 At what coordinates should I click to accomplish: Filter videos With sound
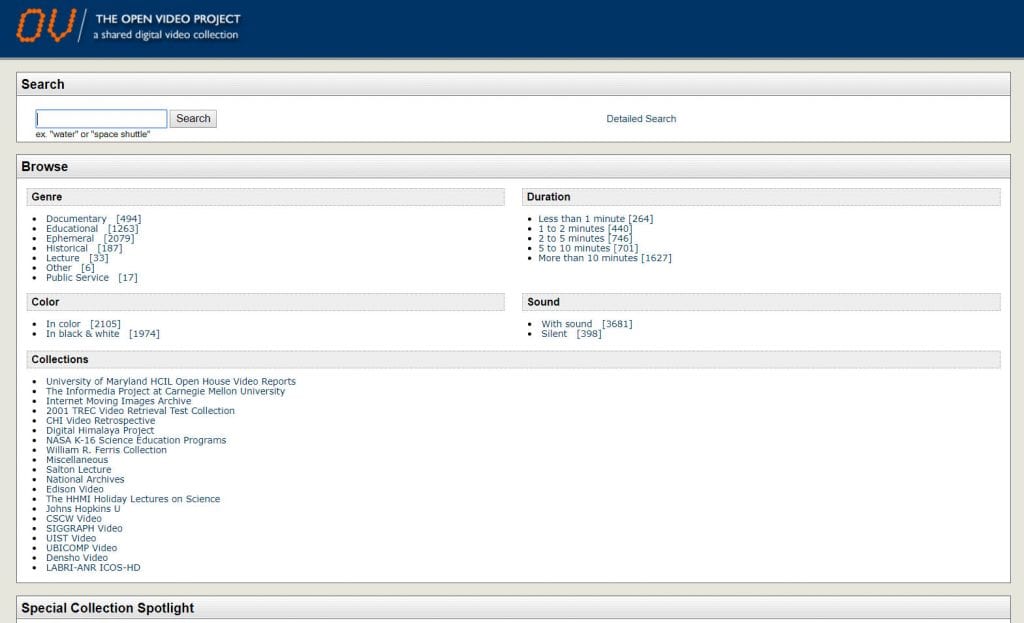coord(566,324)
